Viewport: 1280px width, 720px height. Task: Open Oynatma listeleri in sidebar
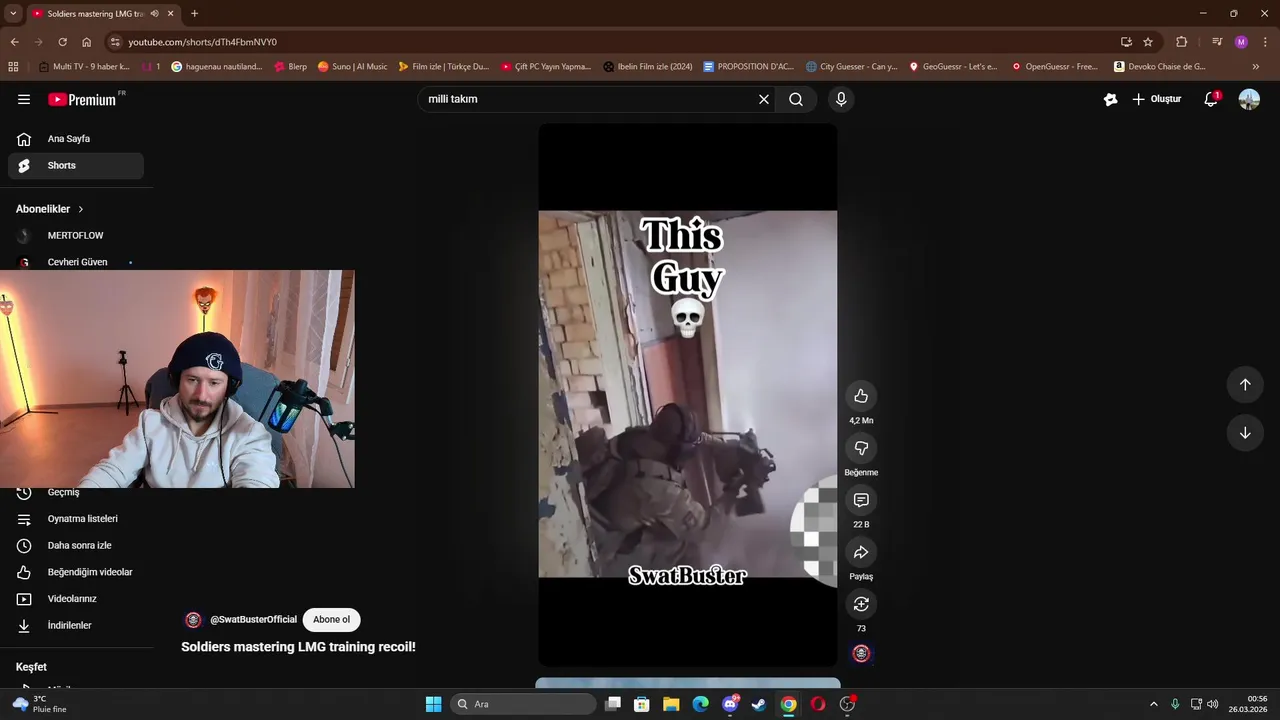(x=76, y=519)
